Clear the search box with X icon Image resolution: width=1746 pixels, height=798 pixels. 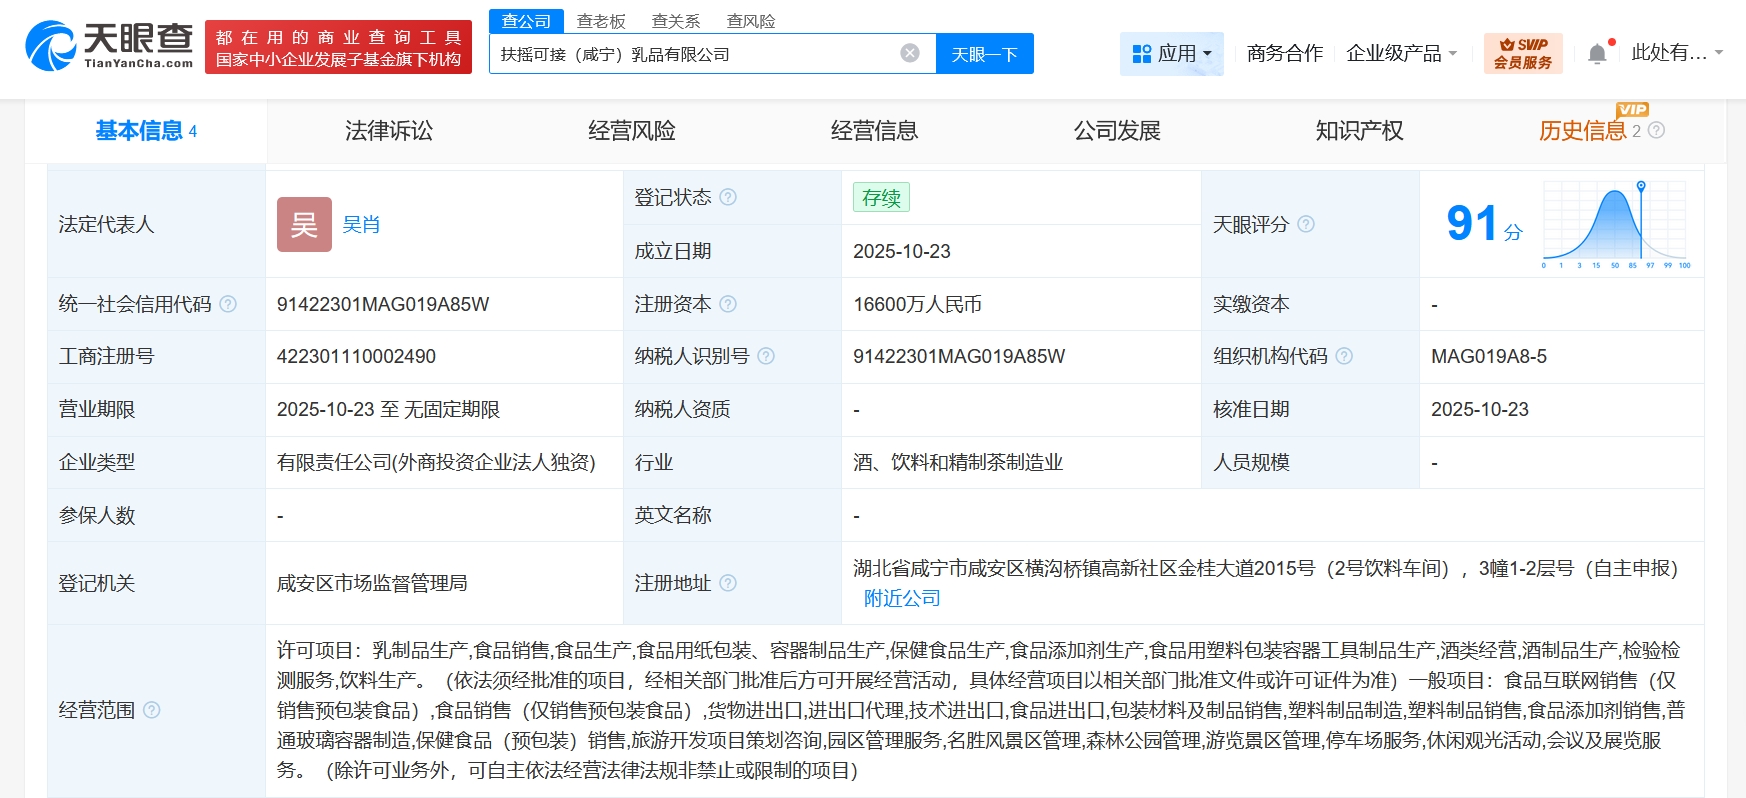point(910,53)
